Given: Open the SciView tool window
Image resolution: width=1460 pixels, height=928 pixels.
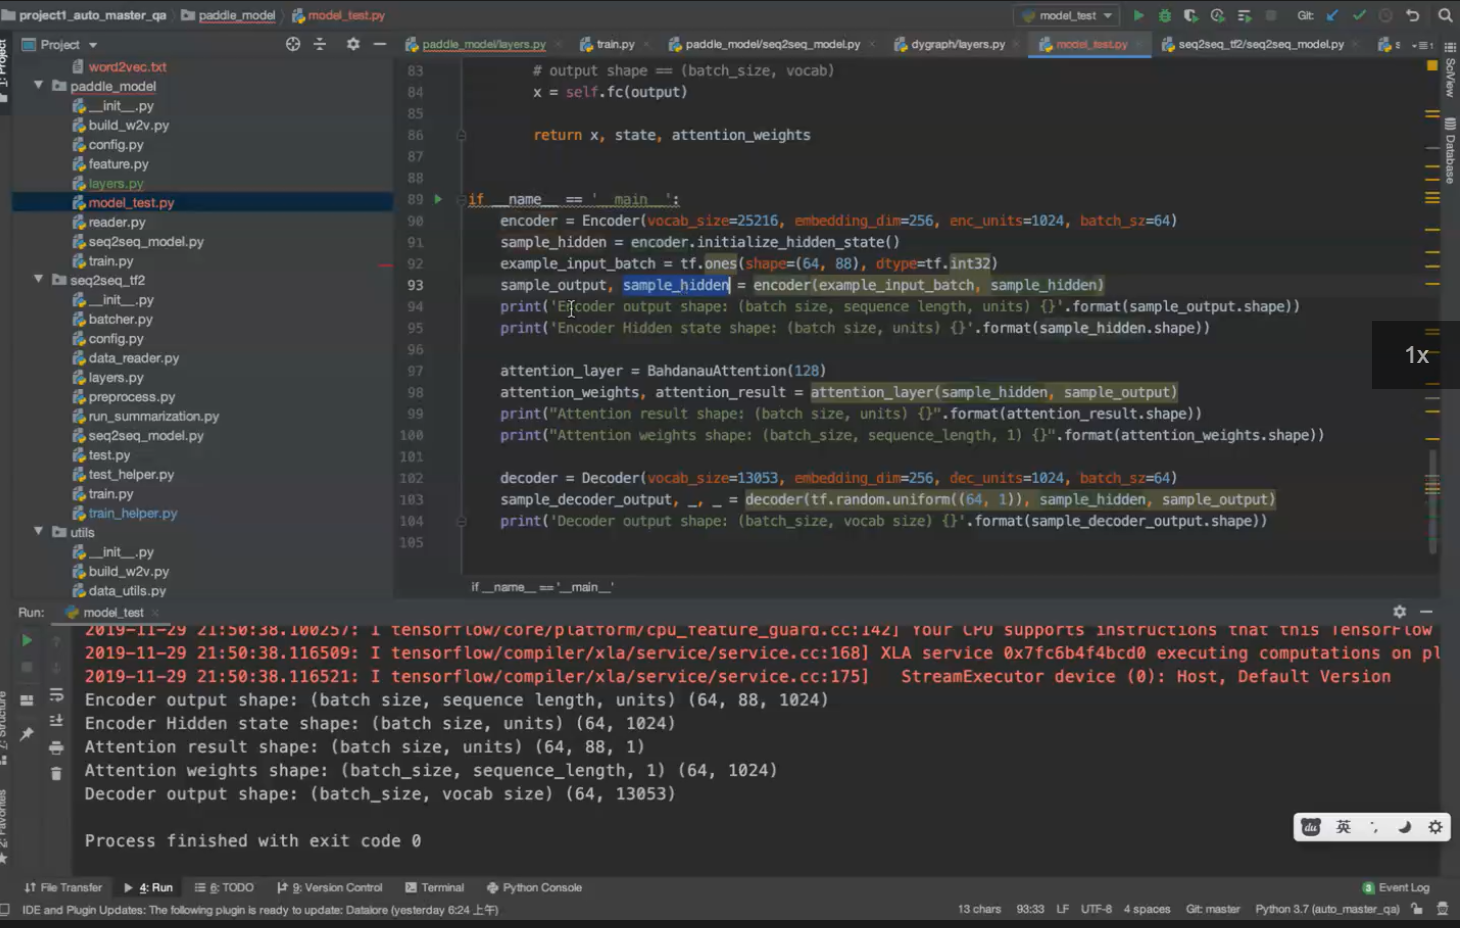Looking at the screenshot, I should coord(1450,71).
